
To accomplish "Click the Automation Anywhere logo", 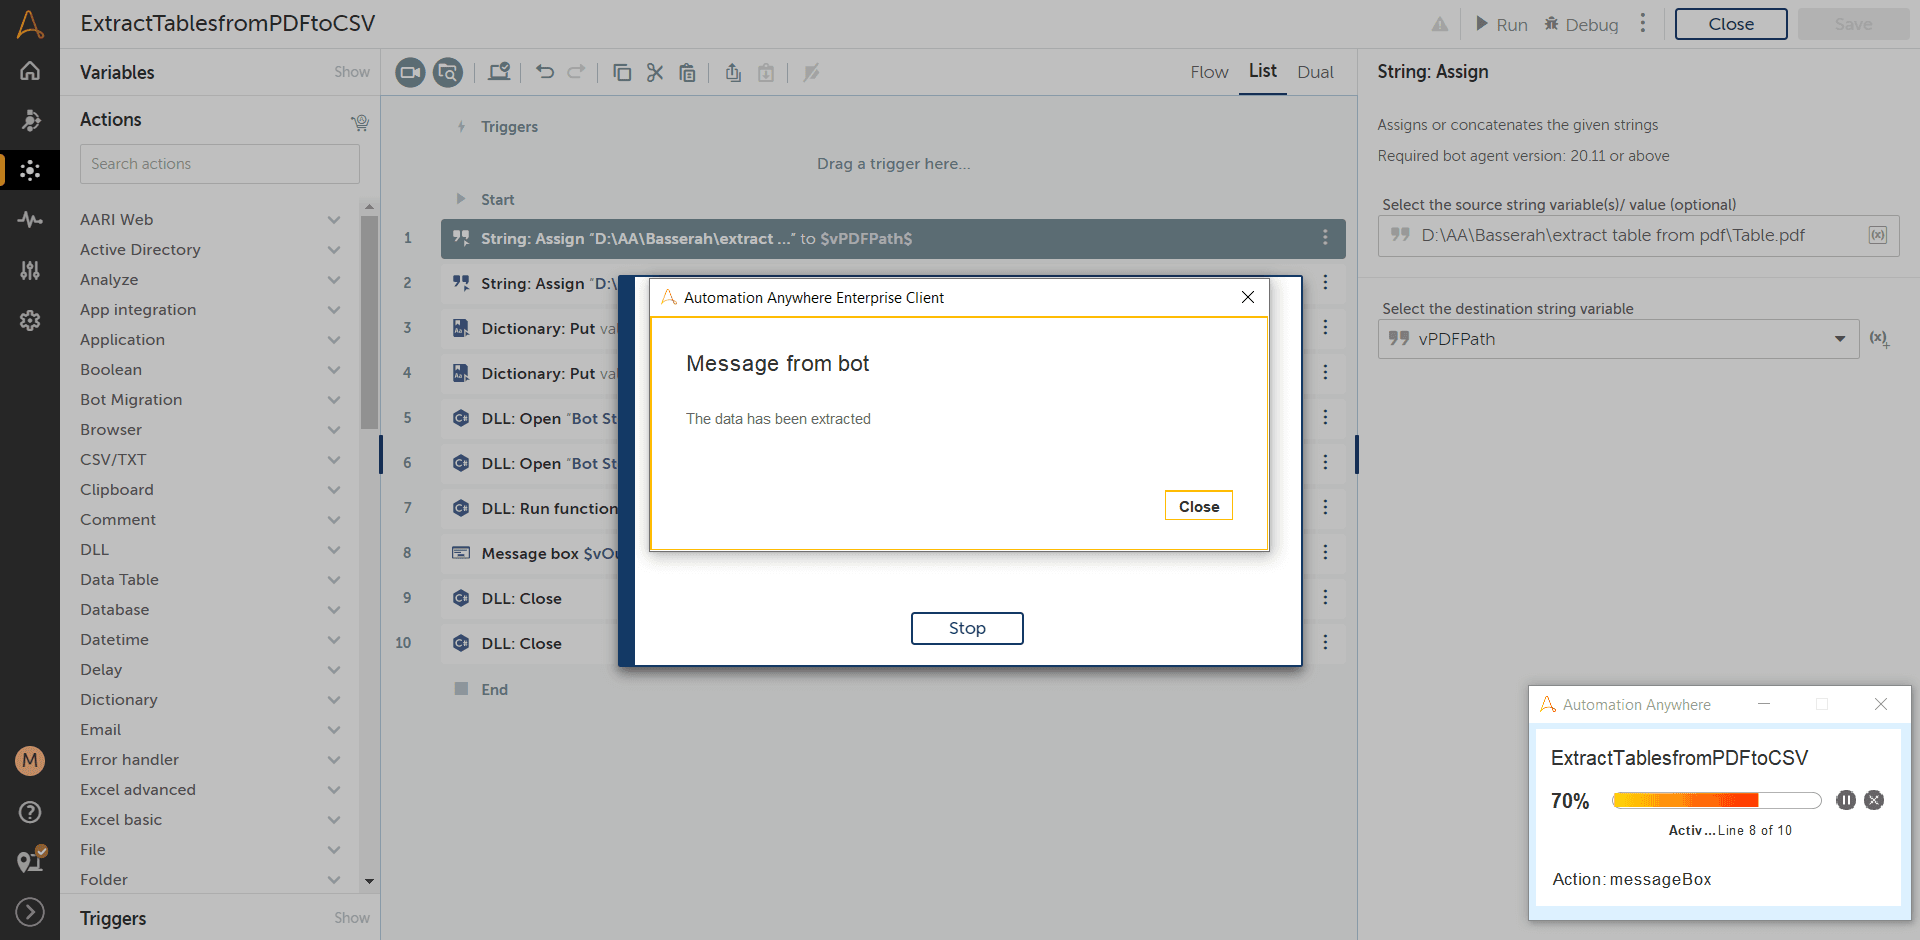I will 30,24.
